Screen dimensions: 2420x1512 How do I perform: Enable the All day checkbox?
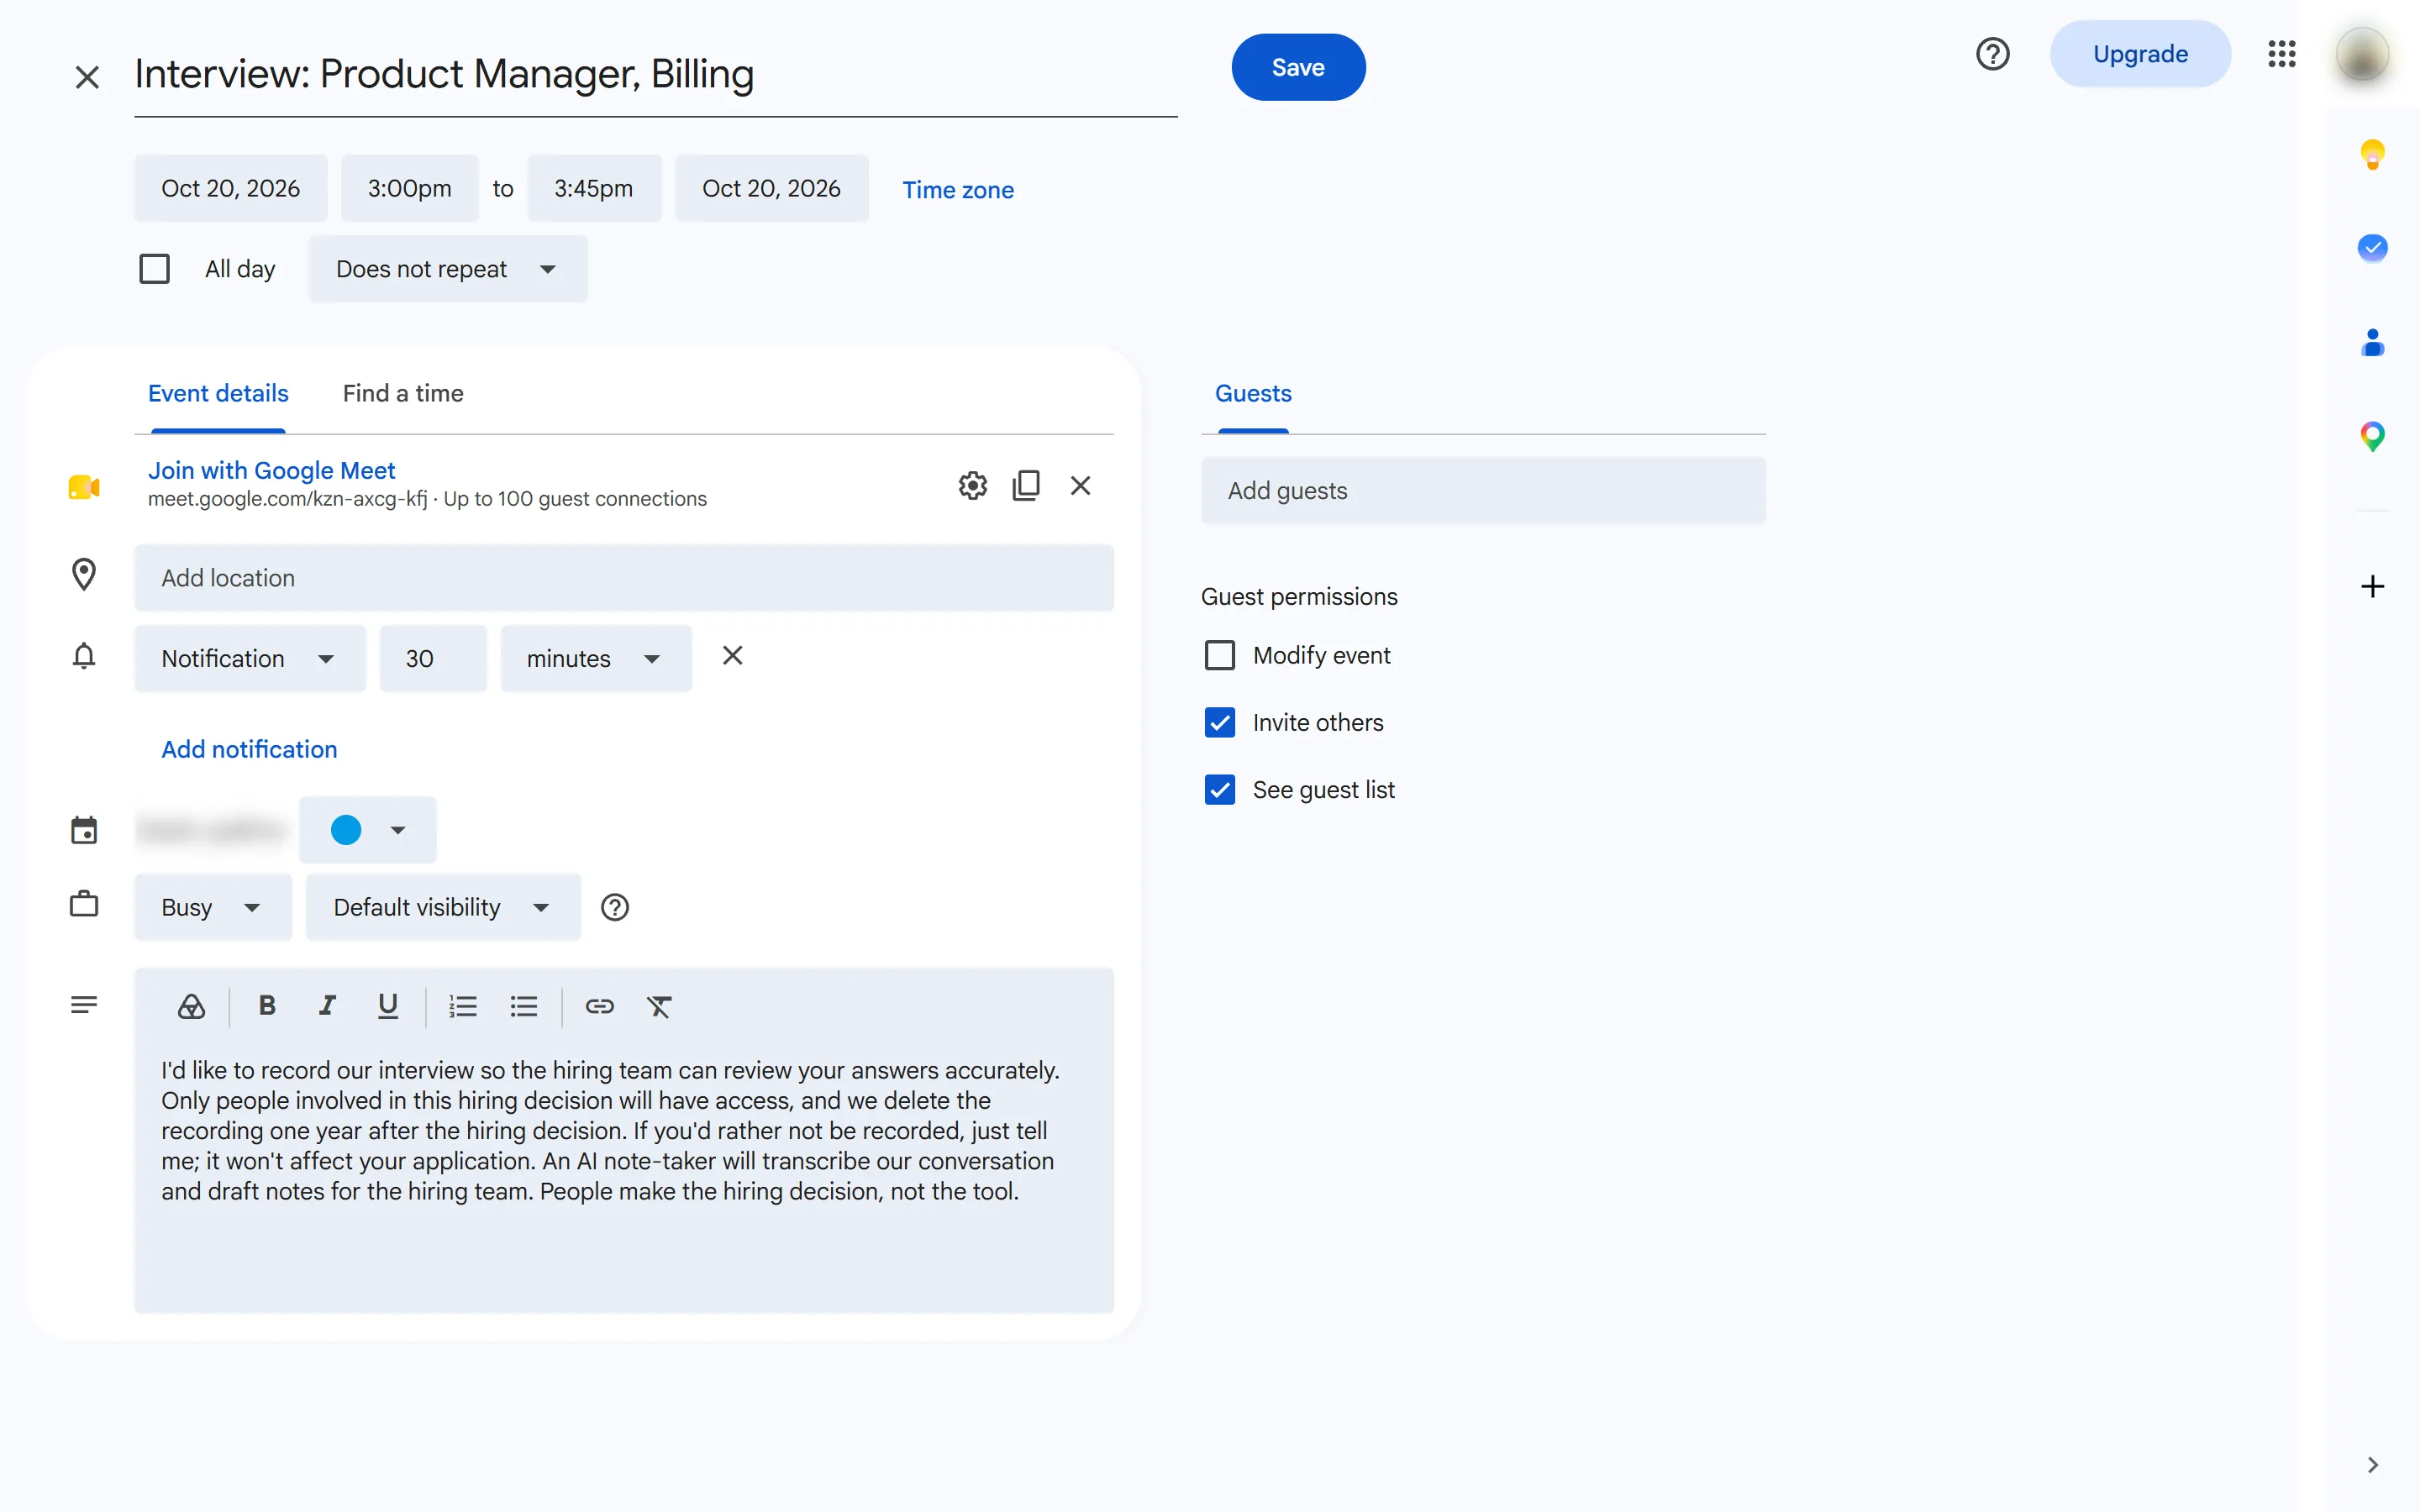(x=154, y=269)
